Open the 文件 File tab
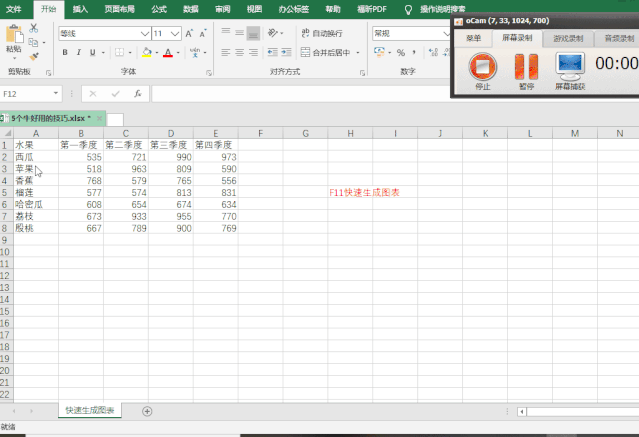This screenshot has height=437, width=639. tap(14, 9)
